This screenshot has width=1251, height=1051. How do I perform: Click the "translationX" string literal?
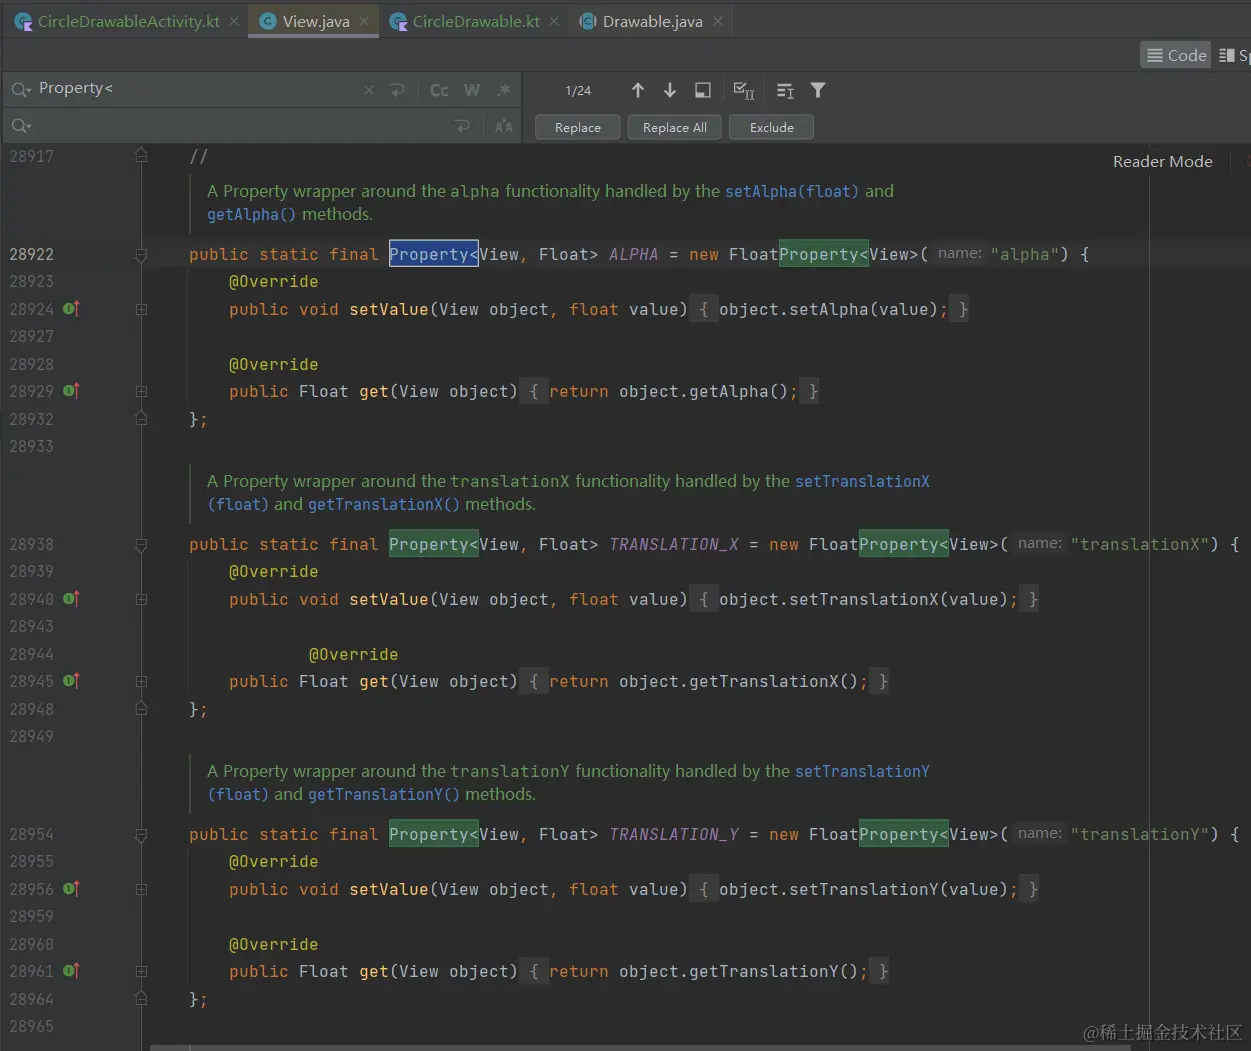click(1139, 544)
